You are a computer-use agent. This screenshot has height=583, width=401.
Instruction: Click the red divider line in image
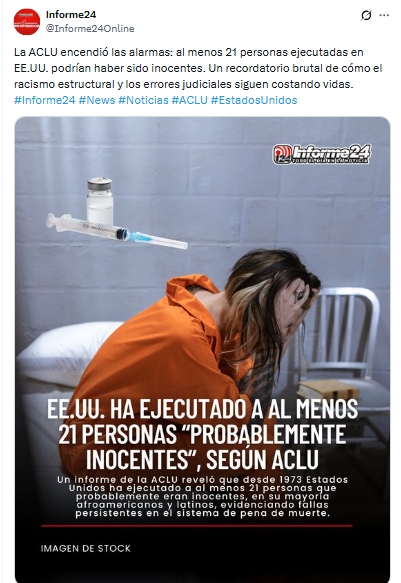coord(197,526)
